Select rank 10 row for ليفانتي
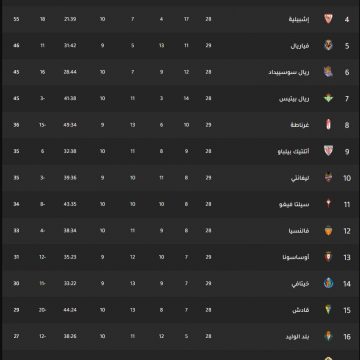 (x=180, y=178)
